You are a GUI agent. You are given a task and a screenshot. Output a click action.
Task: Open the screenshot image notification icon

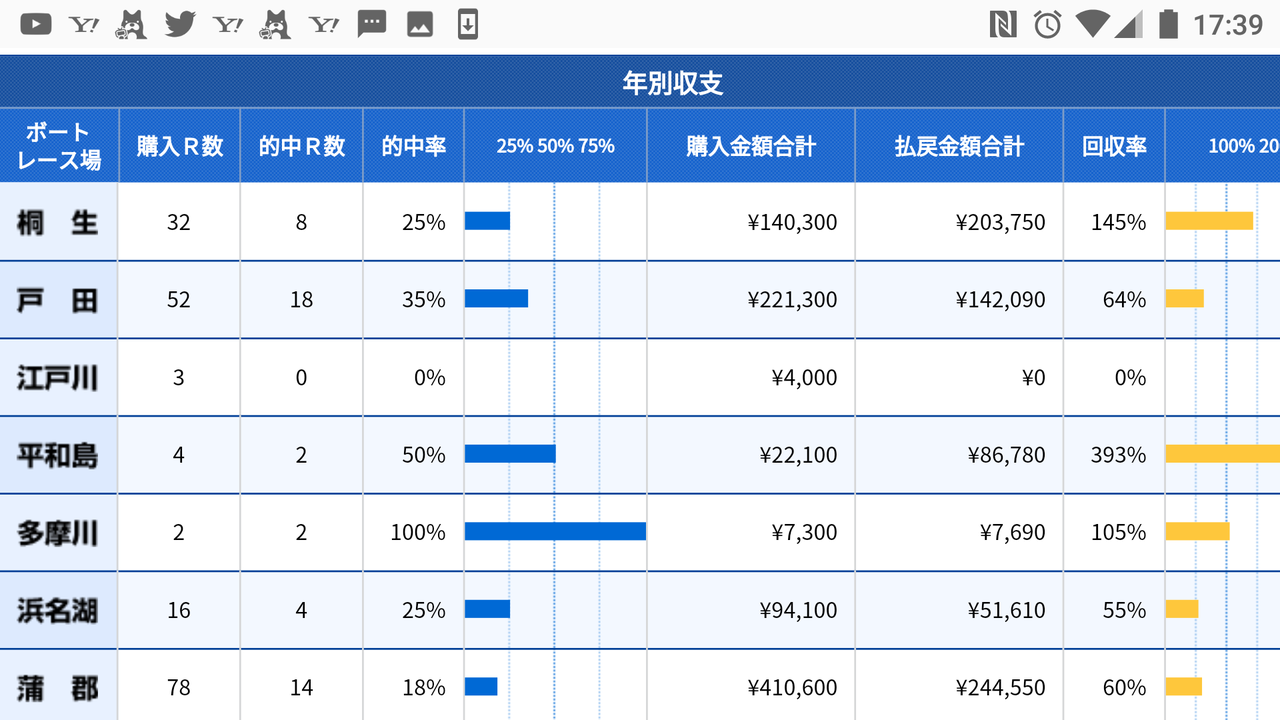tap(419, 23)
